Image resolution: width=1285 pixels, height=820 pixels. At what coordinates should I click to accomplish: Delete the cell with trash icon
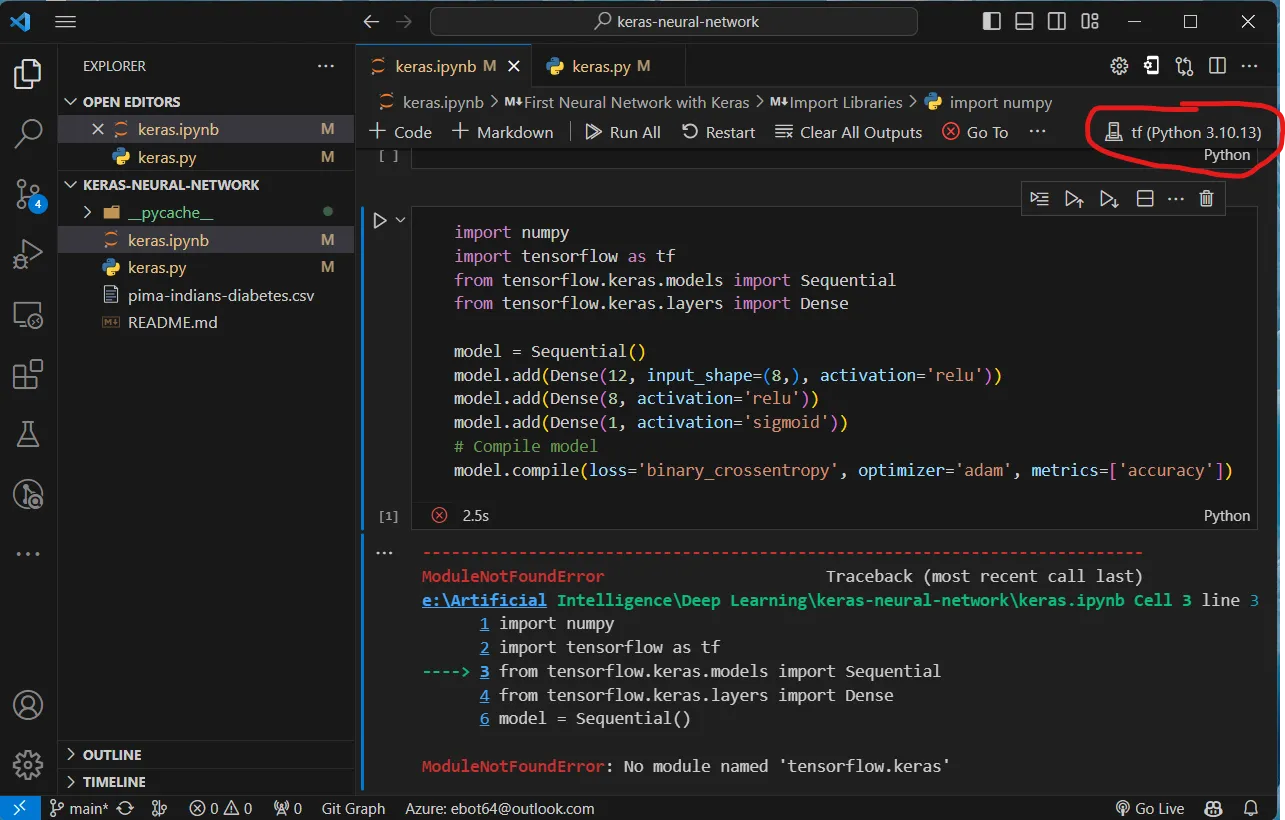pyautogui.click(x=1206, y=199)
